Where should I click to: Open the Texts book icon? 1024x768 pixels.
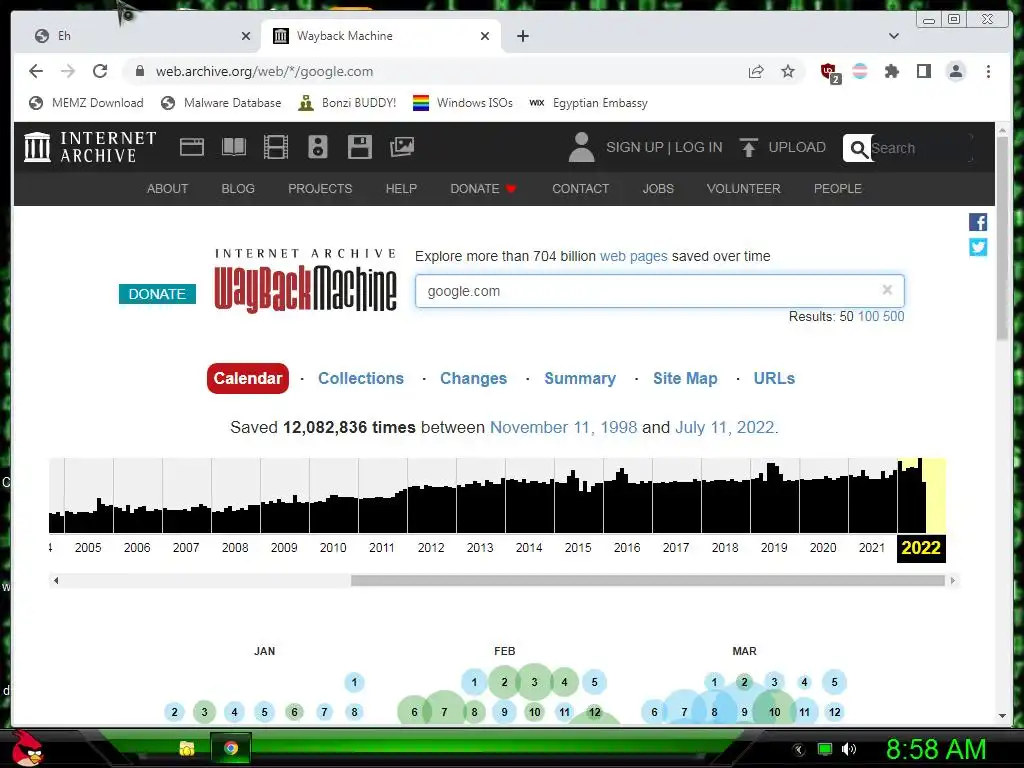(x=234, y=147)
